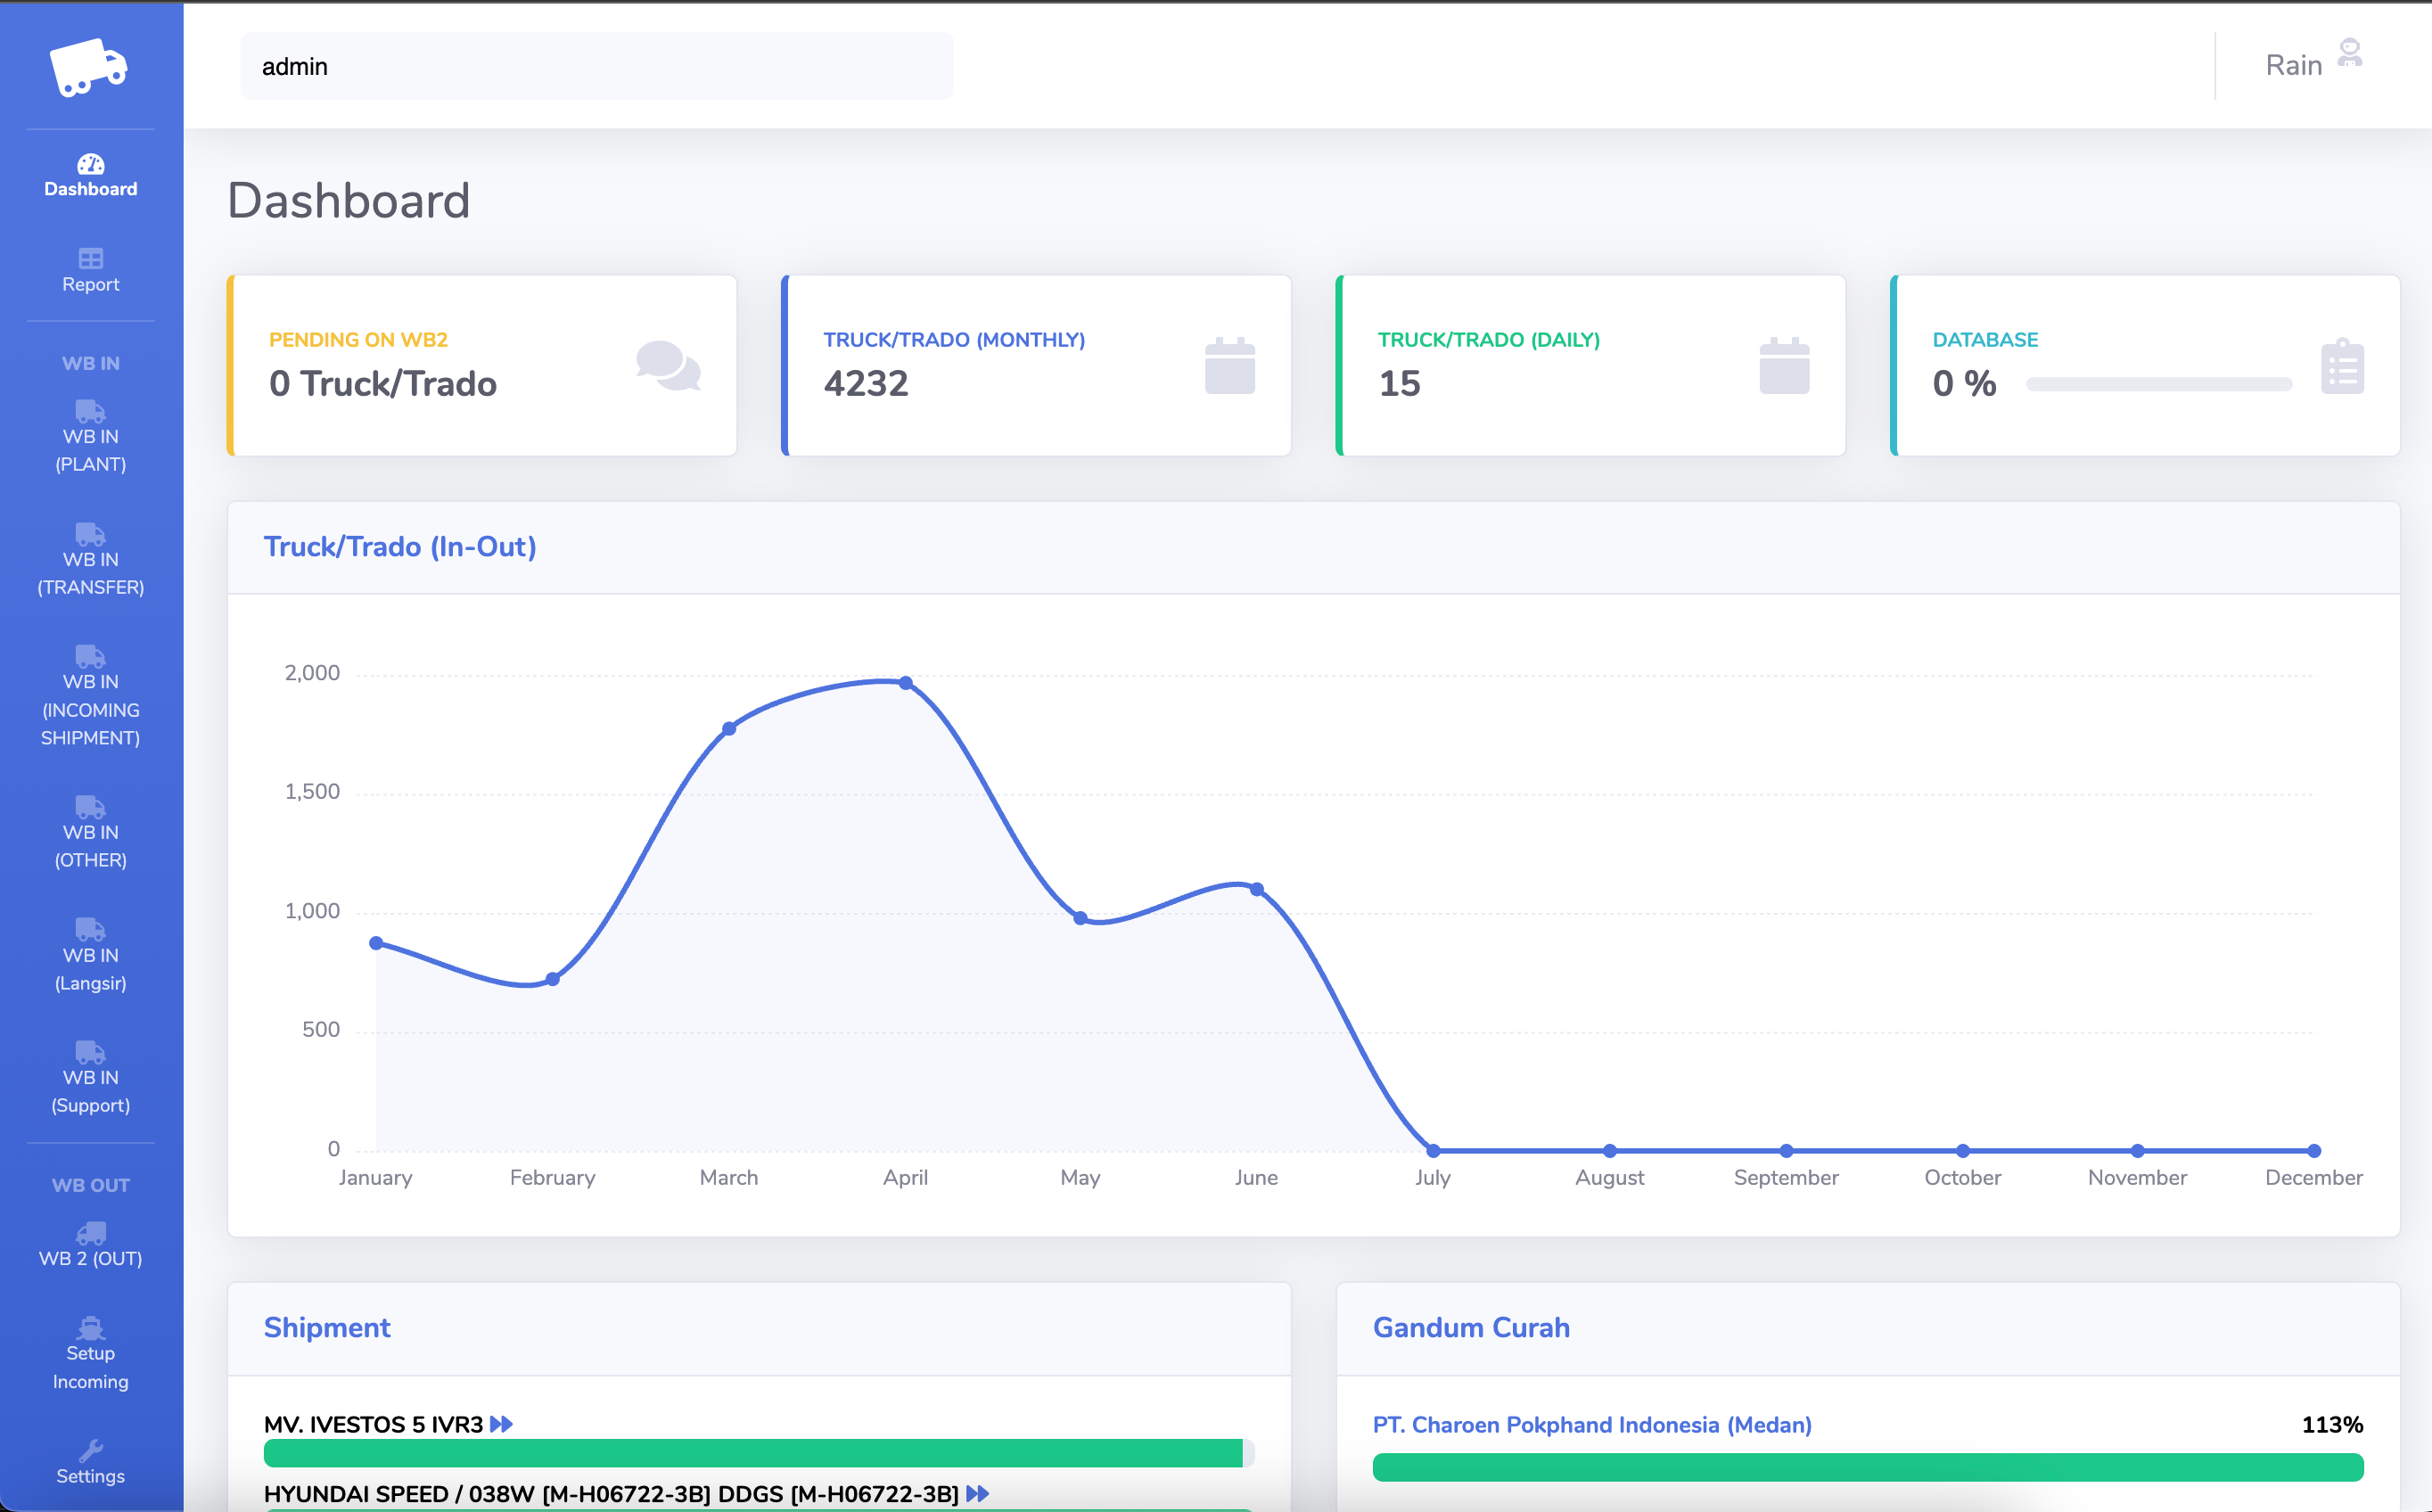Image resolution: width=2432 pixels, height=1512 pixels.
Task: Go to WB IN (INCOMING SHIPMENT) menu
Action: pos(91,709)
